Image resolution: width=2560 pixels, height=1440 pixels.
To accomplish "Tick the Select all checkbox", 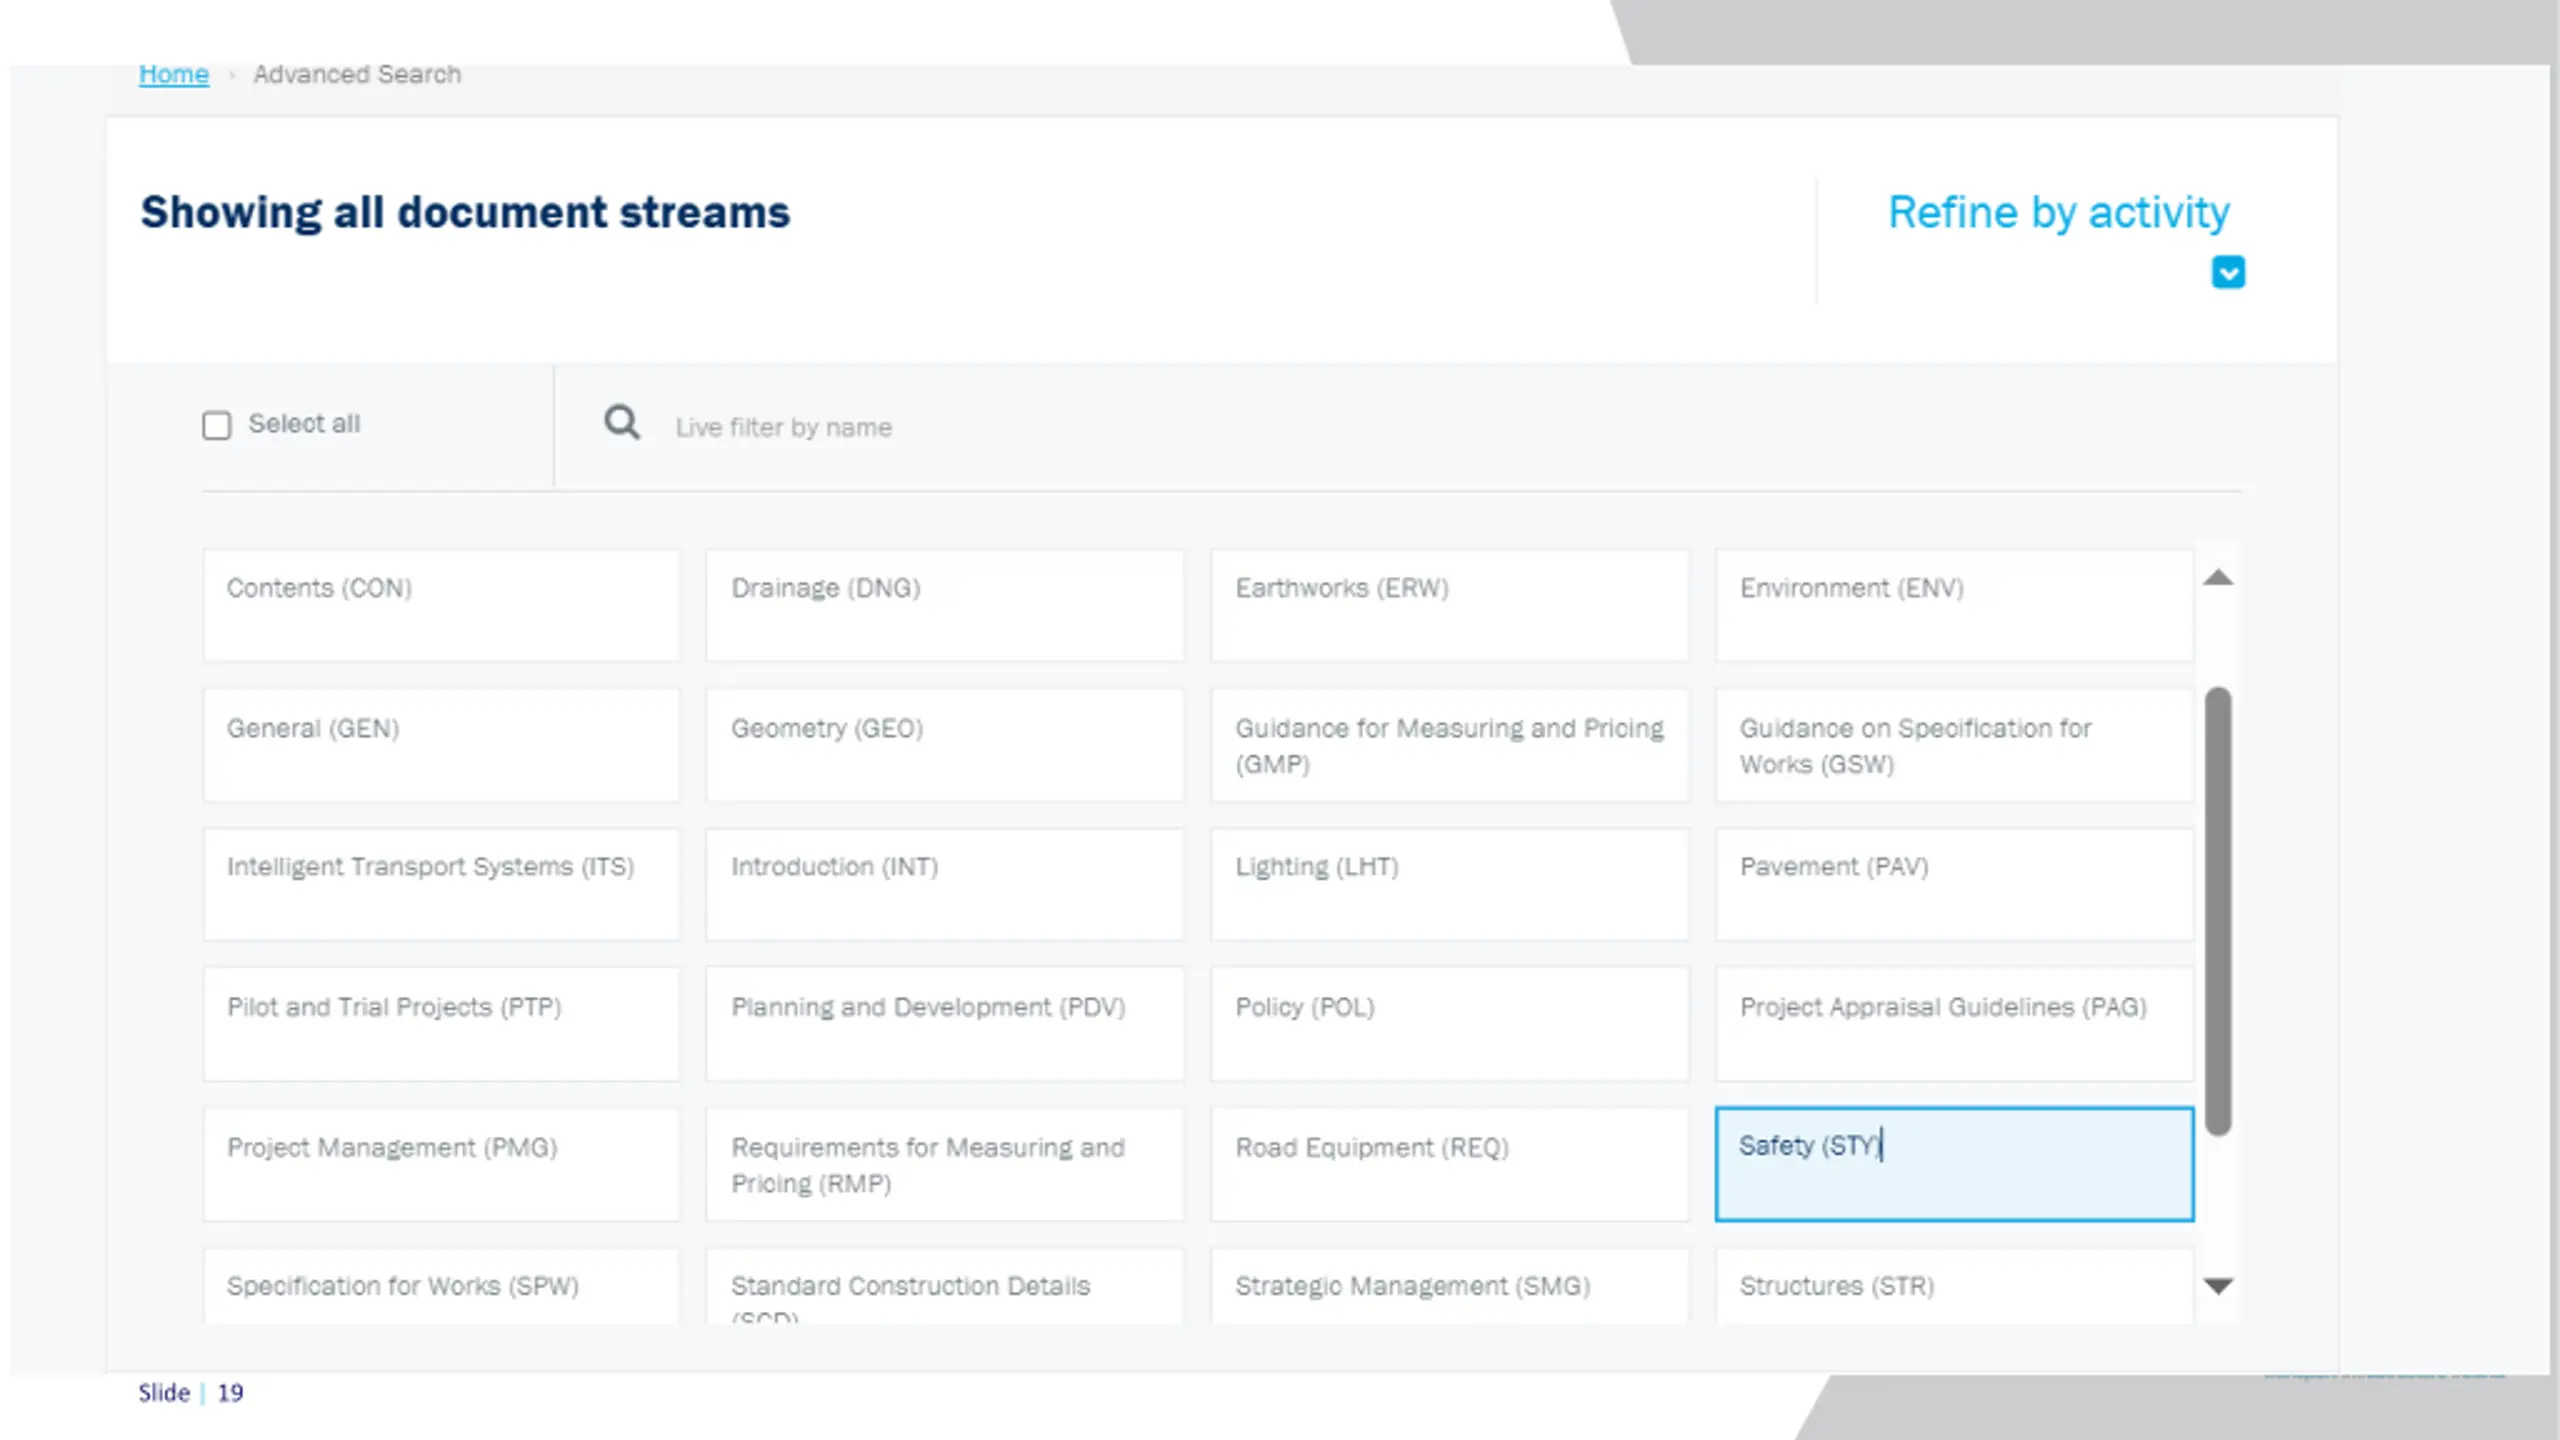I will pyautogui.click(x=216, y=425).
